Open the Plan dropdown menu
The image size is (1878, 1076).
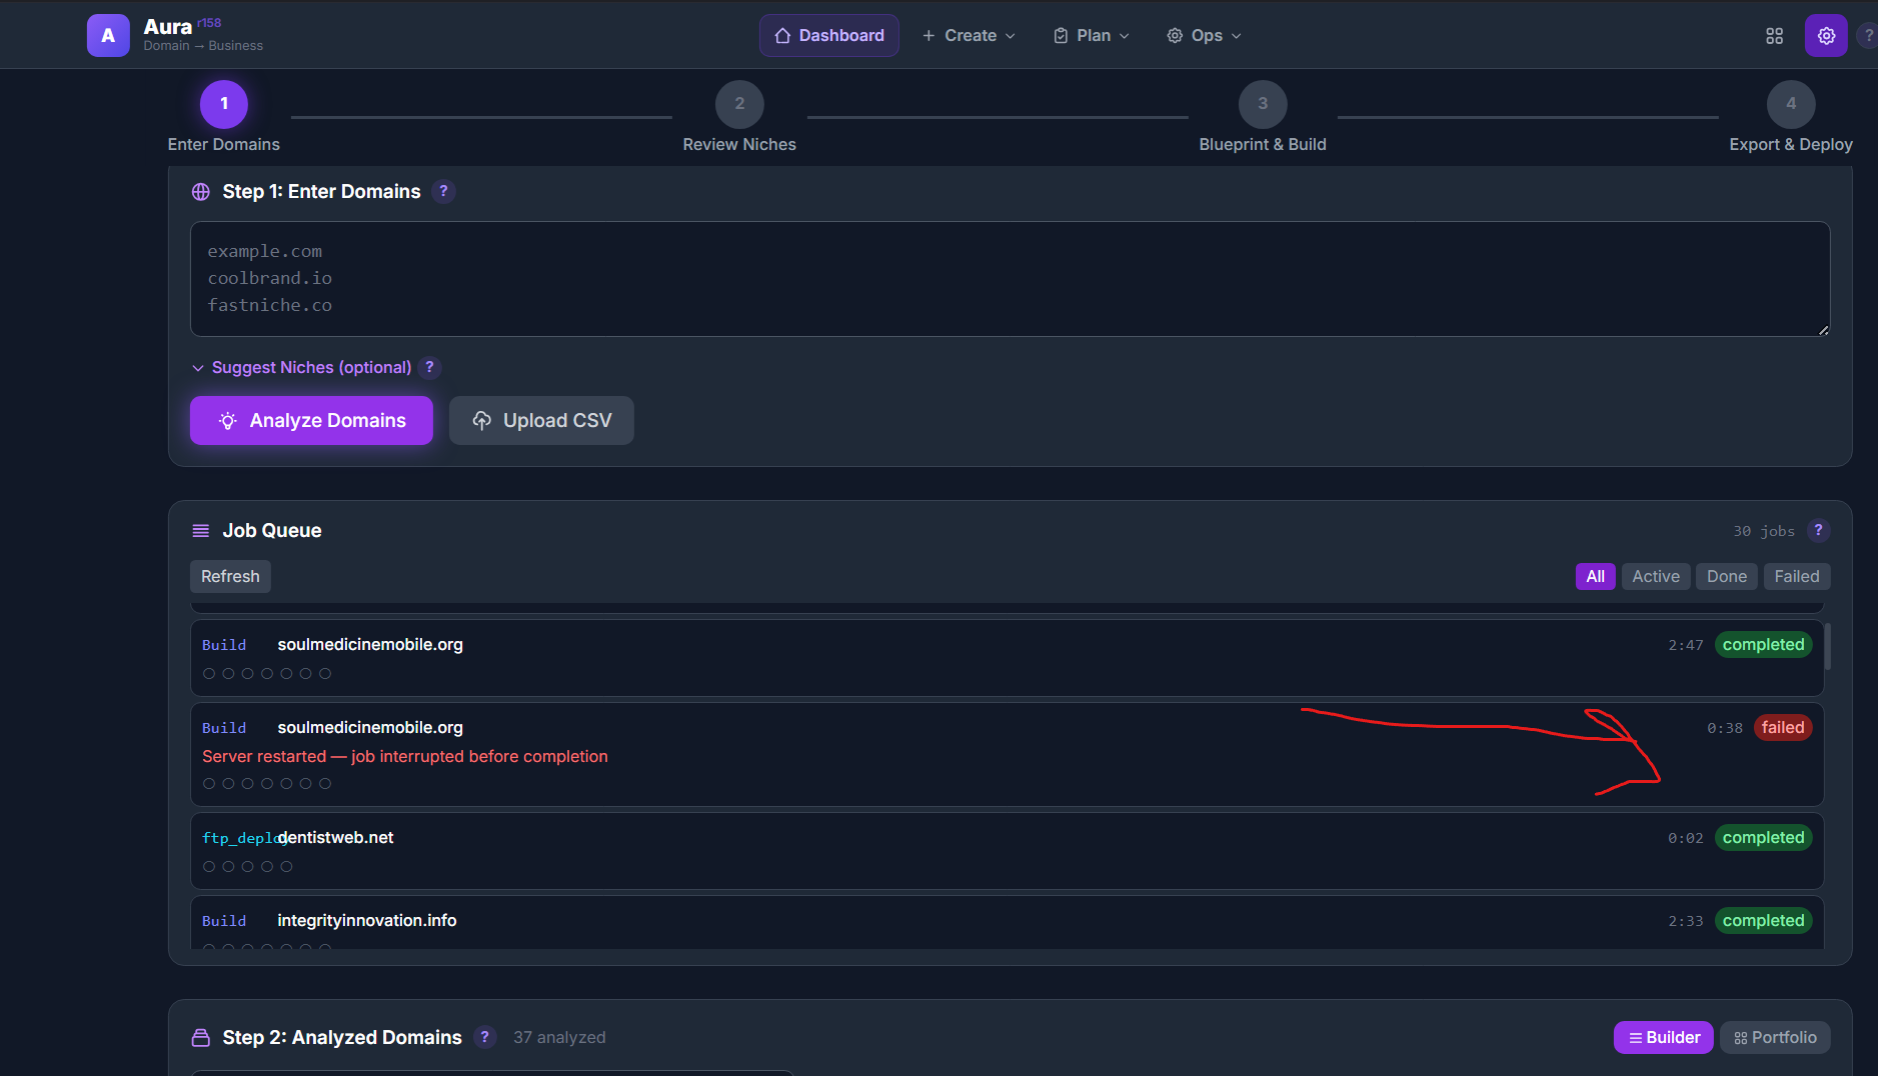click(x=1091, y=36)
